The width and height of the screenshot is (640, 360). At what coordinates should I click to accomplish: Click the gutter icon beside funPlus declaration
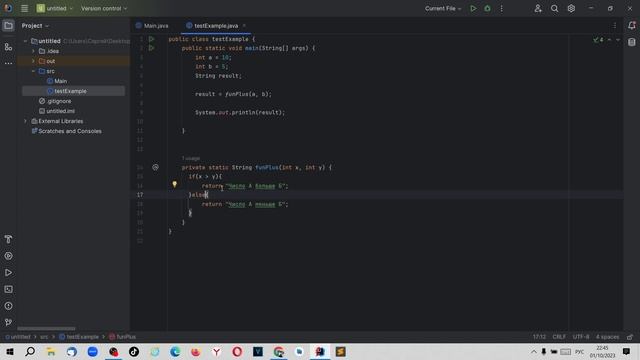tap(156, 167)
